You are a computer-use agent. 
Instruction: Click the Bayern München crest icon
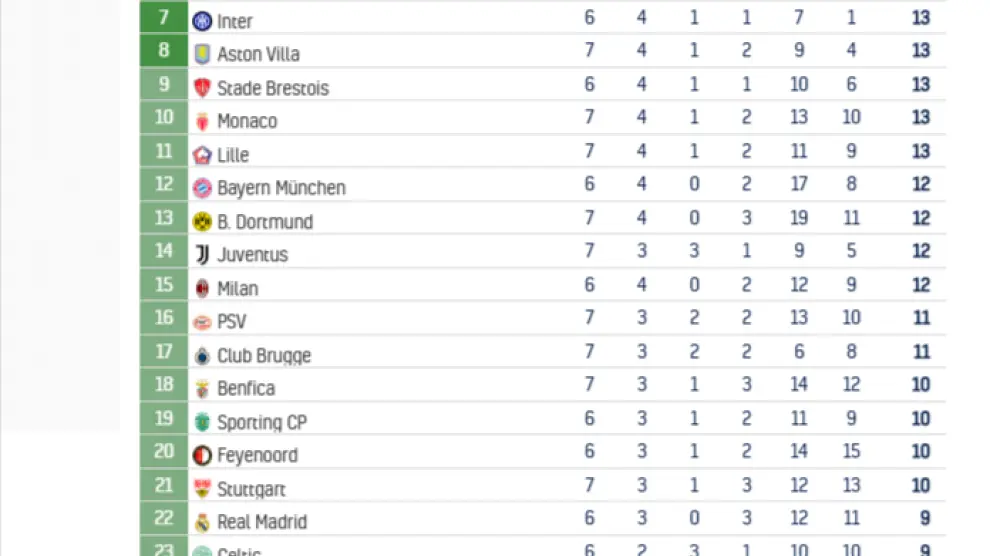202,188
